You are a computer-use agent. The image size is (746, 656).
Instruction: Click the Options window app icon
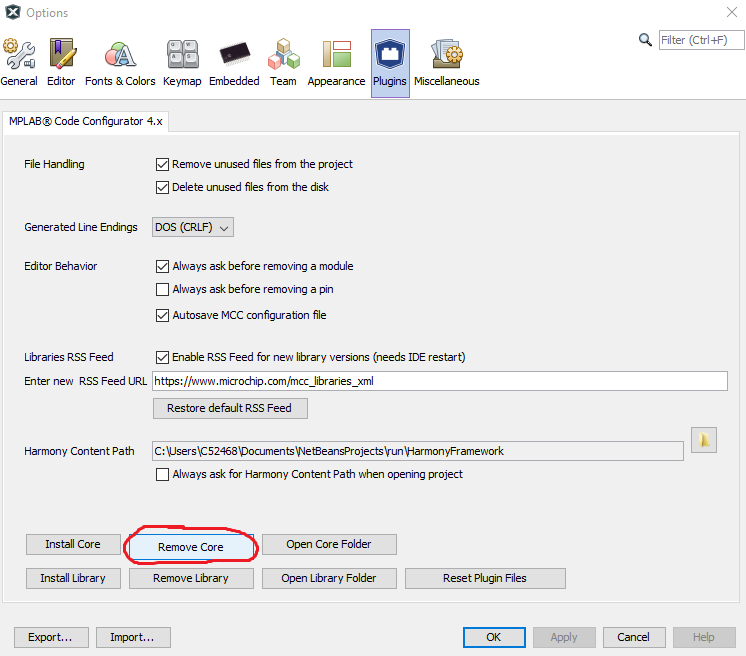pos(13,12)
